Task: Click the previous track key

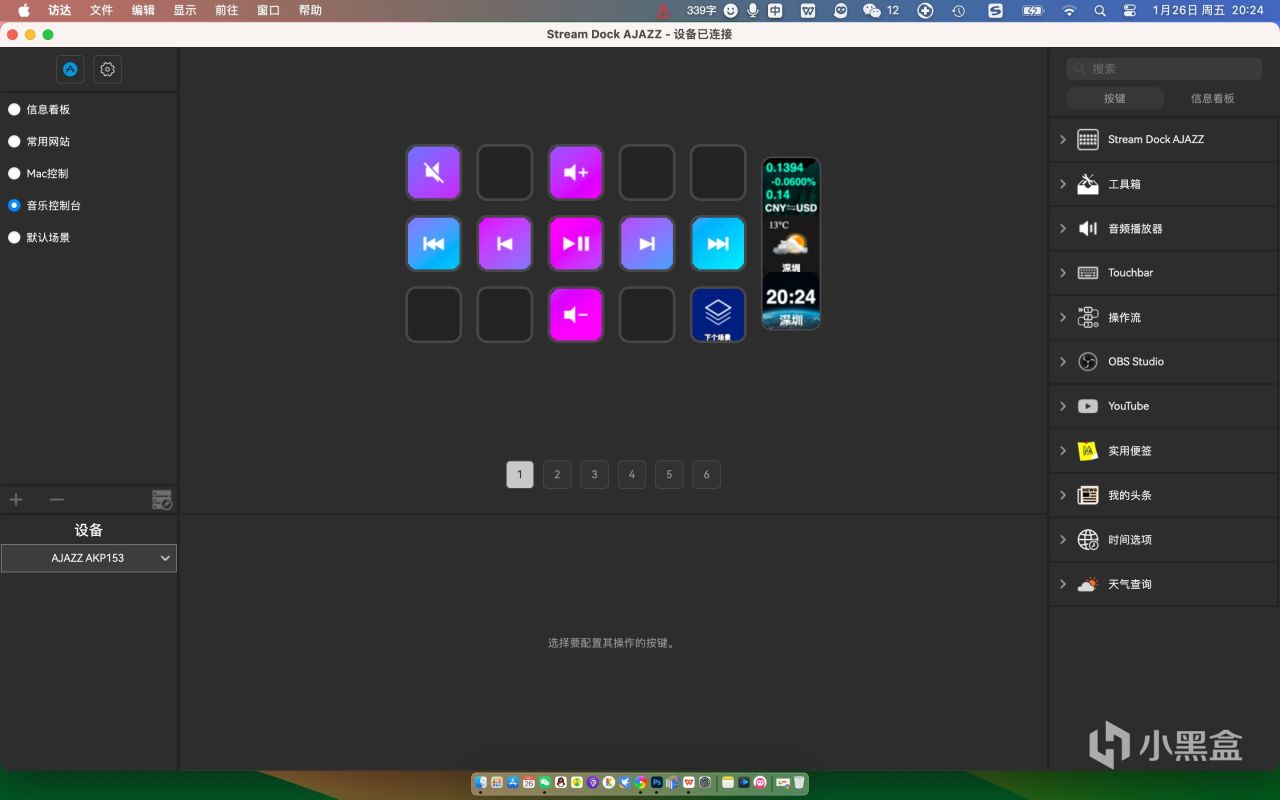Action: tap(505, 243)
